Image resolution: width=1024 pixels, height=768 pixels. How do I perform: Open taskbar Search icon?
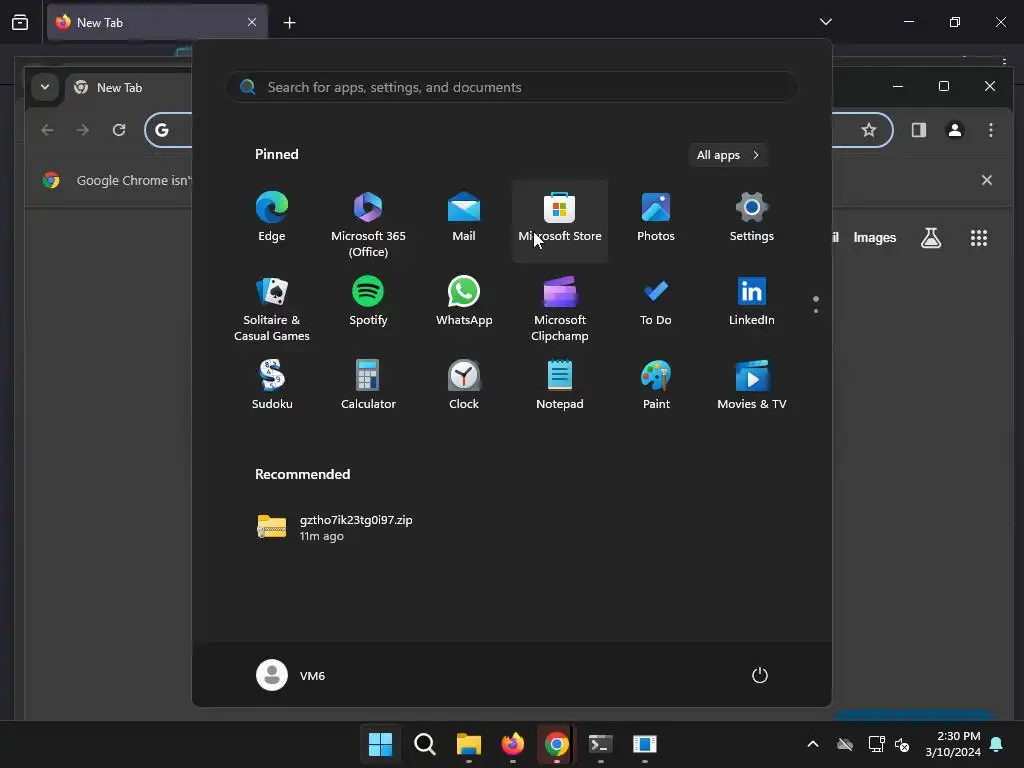424,744
